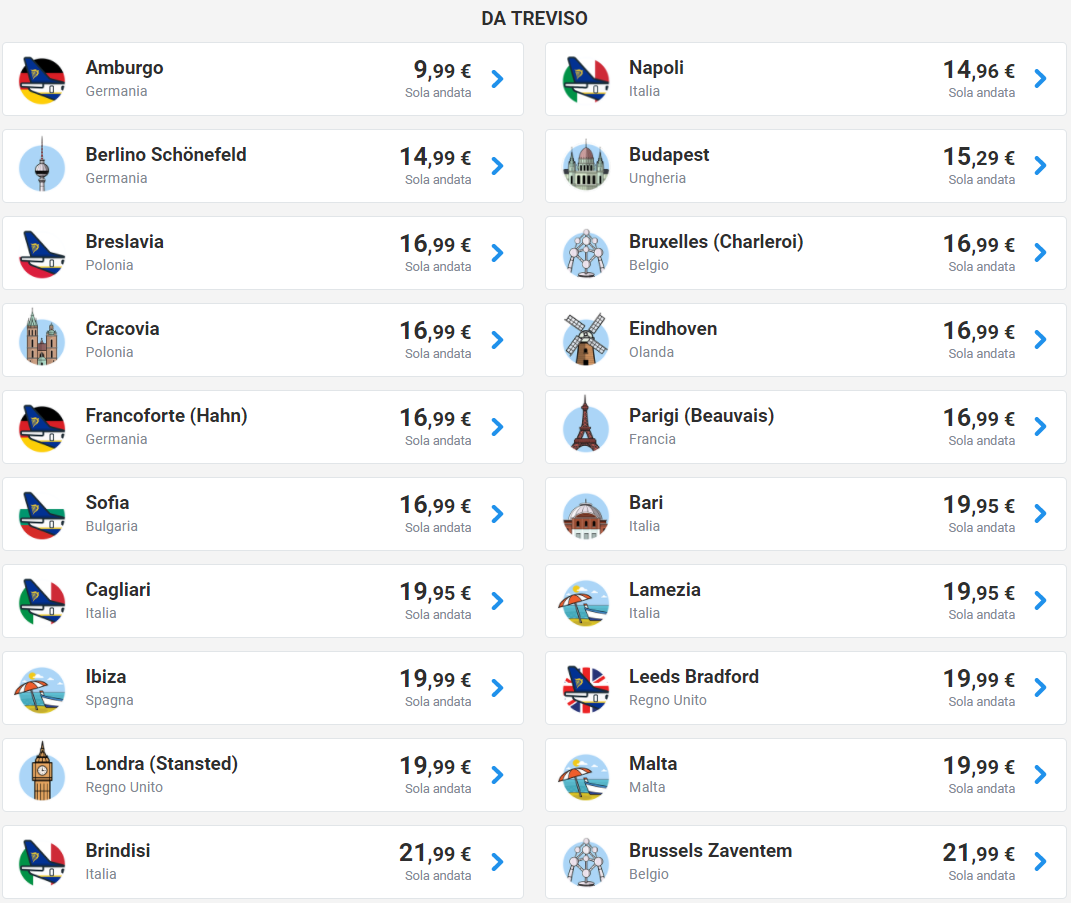Click the Lamezia destination card title

tap(665, 589)
